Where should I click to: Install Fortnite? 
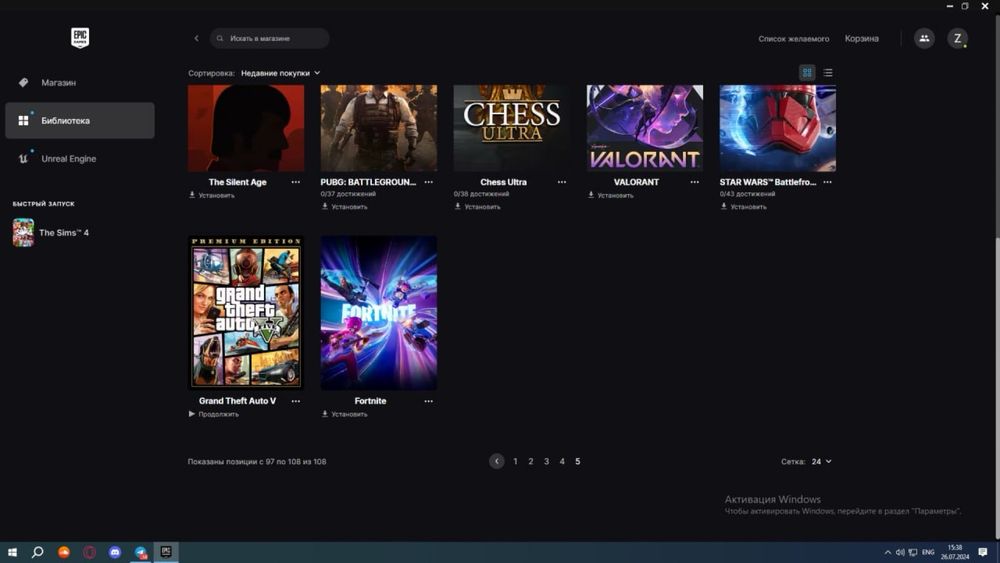pyautogui.click(x=344, y=414)
